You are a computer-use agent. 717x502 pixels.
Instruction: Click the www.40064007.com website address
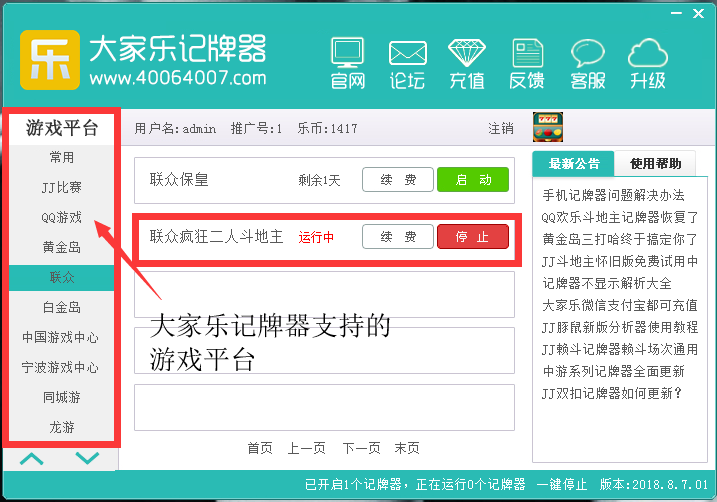tap(178, 78)
